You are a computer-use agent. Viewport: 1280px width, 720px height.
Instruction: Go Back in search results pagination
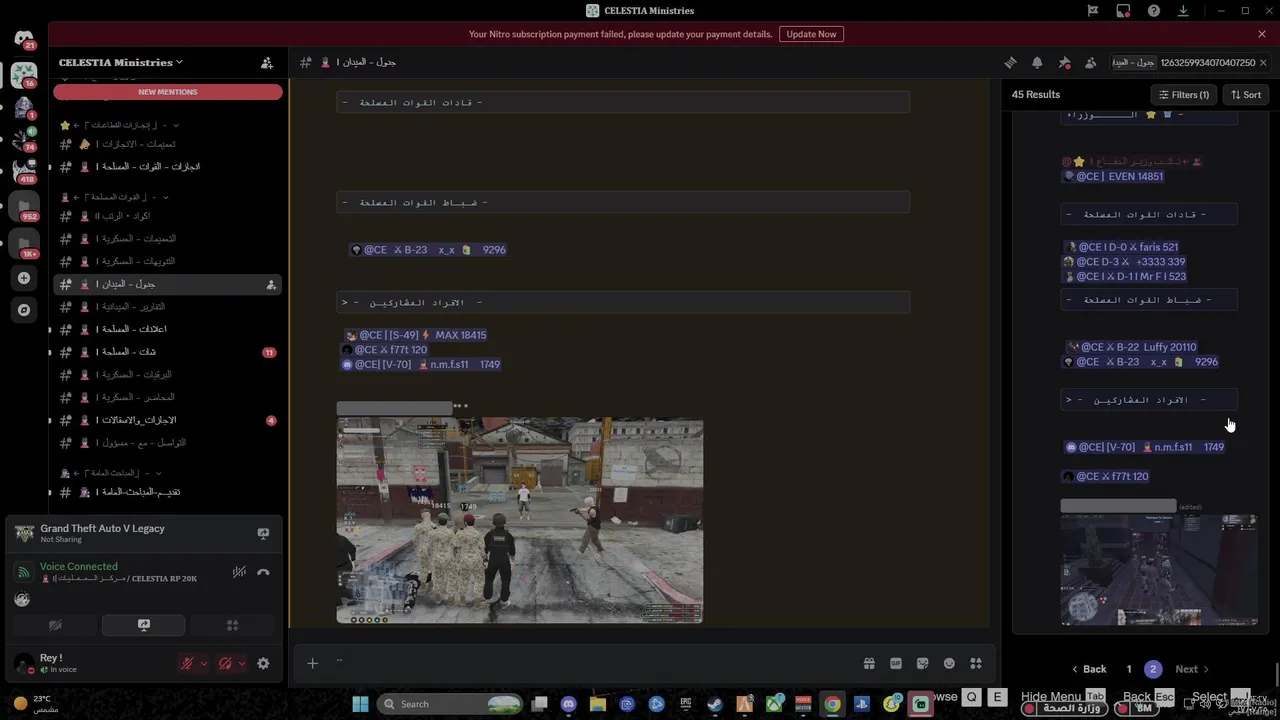1089,669
